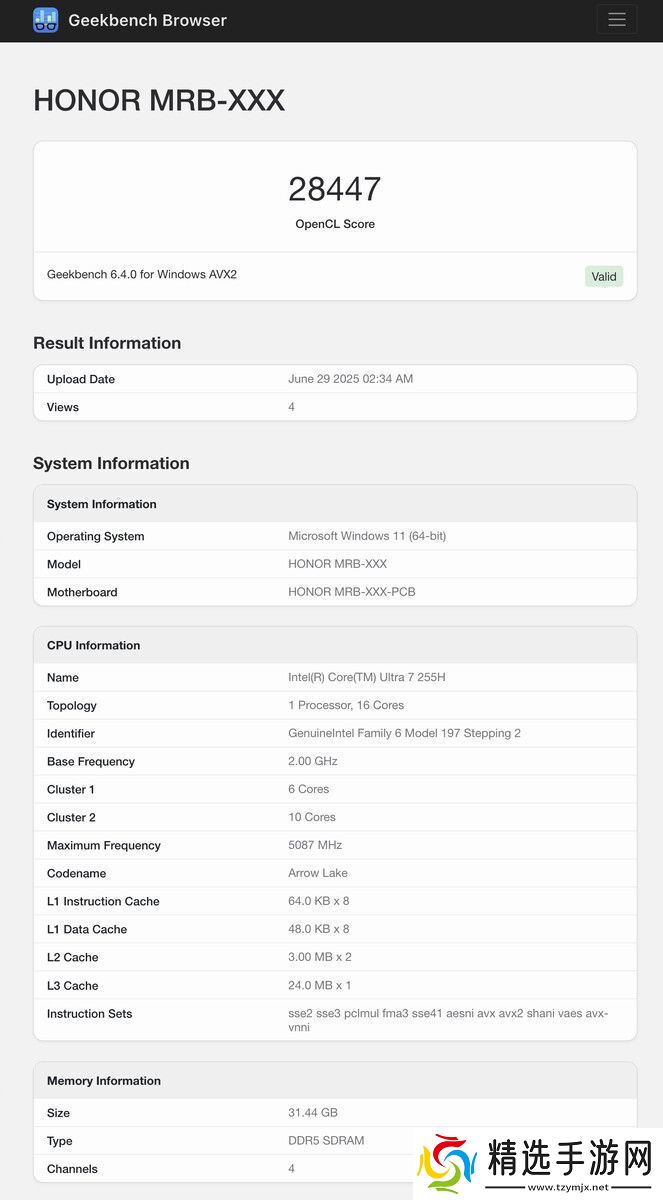Screen dimensions: 663x1200
Task: Click the Geekbench logo icon
Action: pyautogui.click(x=46, y=20)
